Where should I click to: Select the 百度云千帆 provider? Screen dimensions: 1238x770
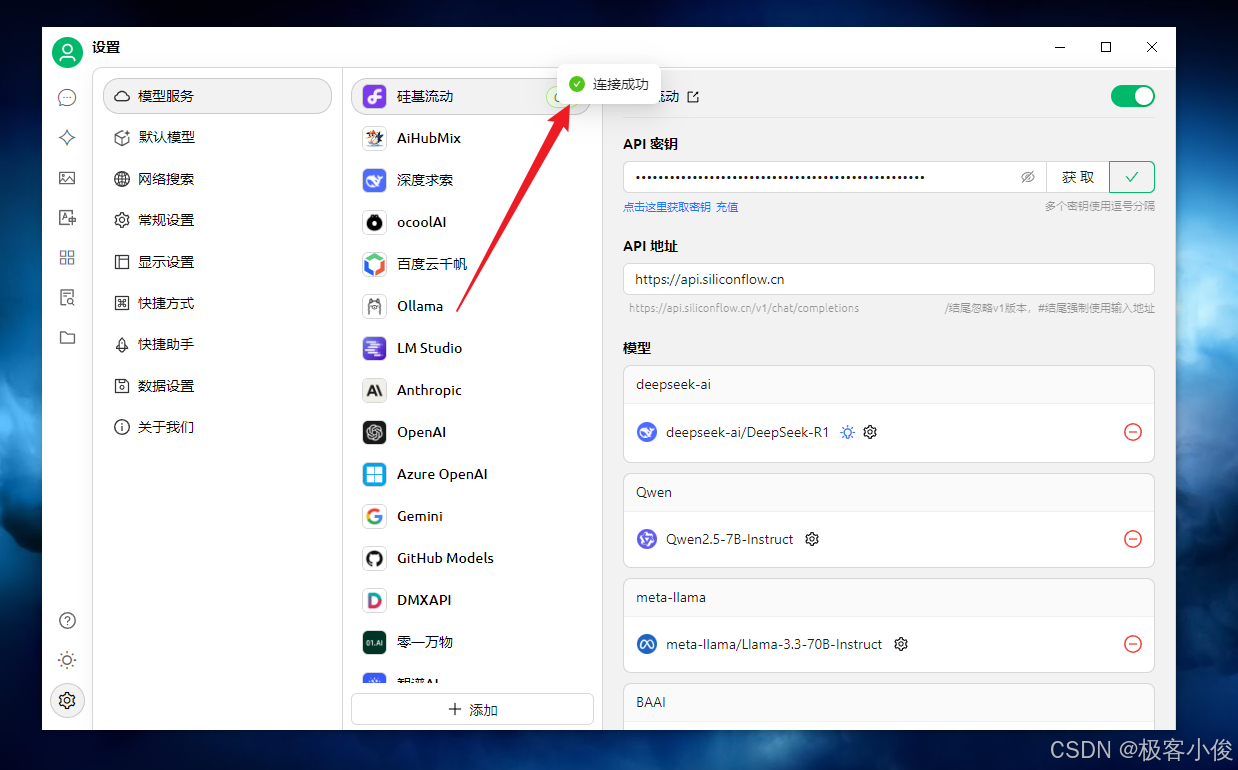(471, 264)
